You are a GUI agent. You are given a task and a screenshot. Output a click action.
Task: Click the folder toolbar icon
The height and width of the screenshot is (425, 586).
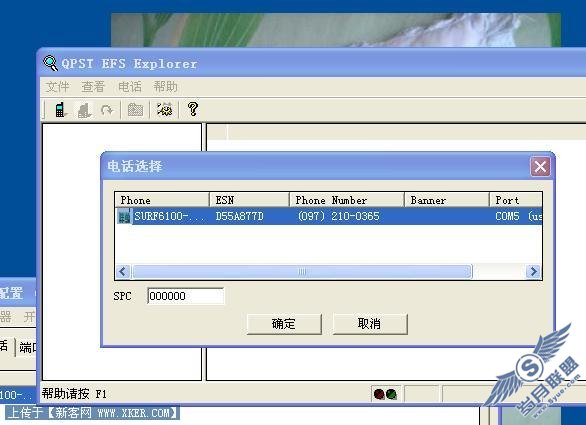[135, 110]
